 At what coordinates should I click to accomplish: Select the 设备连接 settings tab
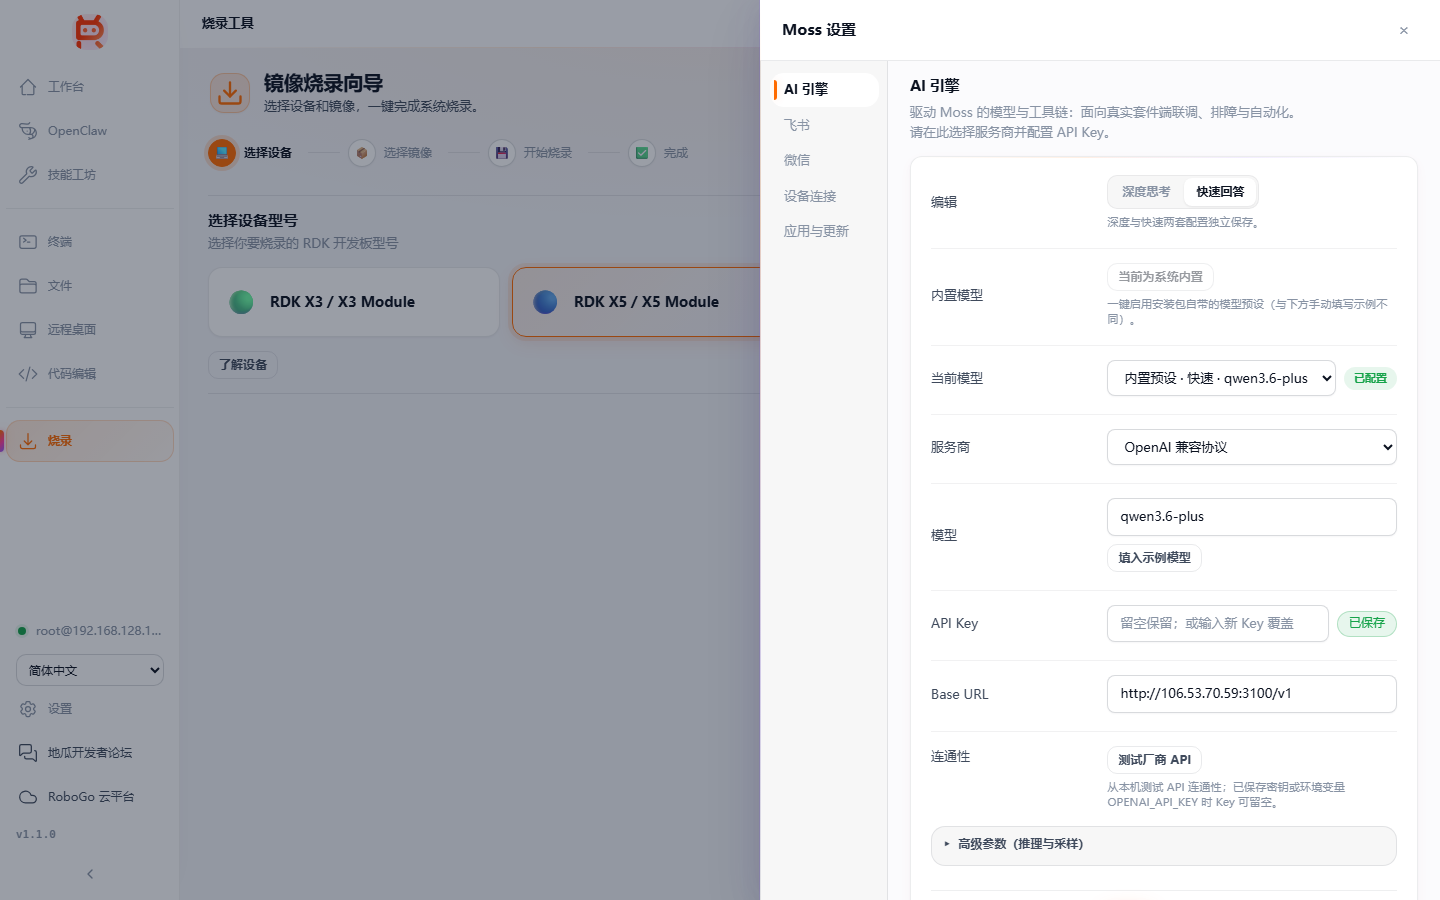(x=826, y=196)
